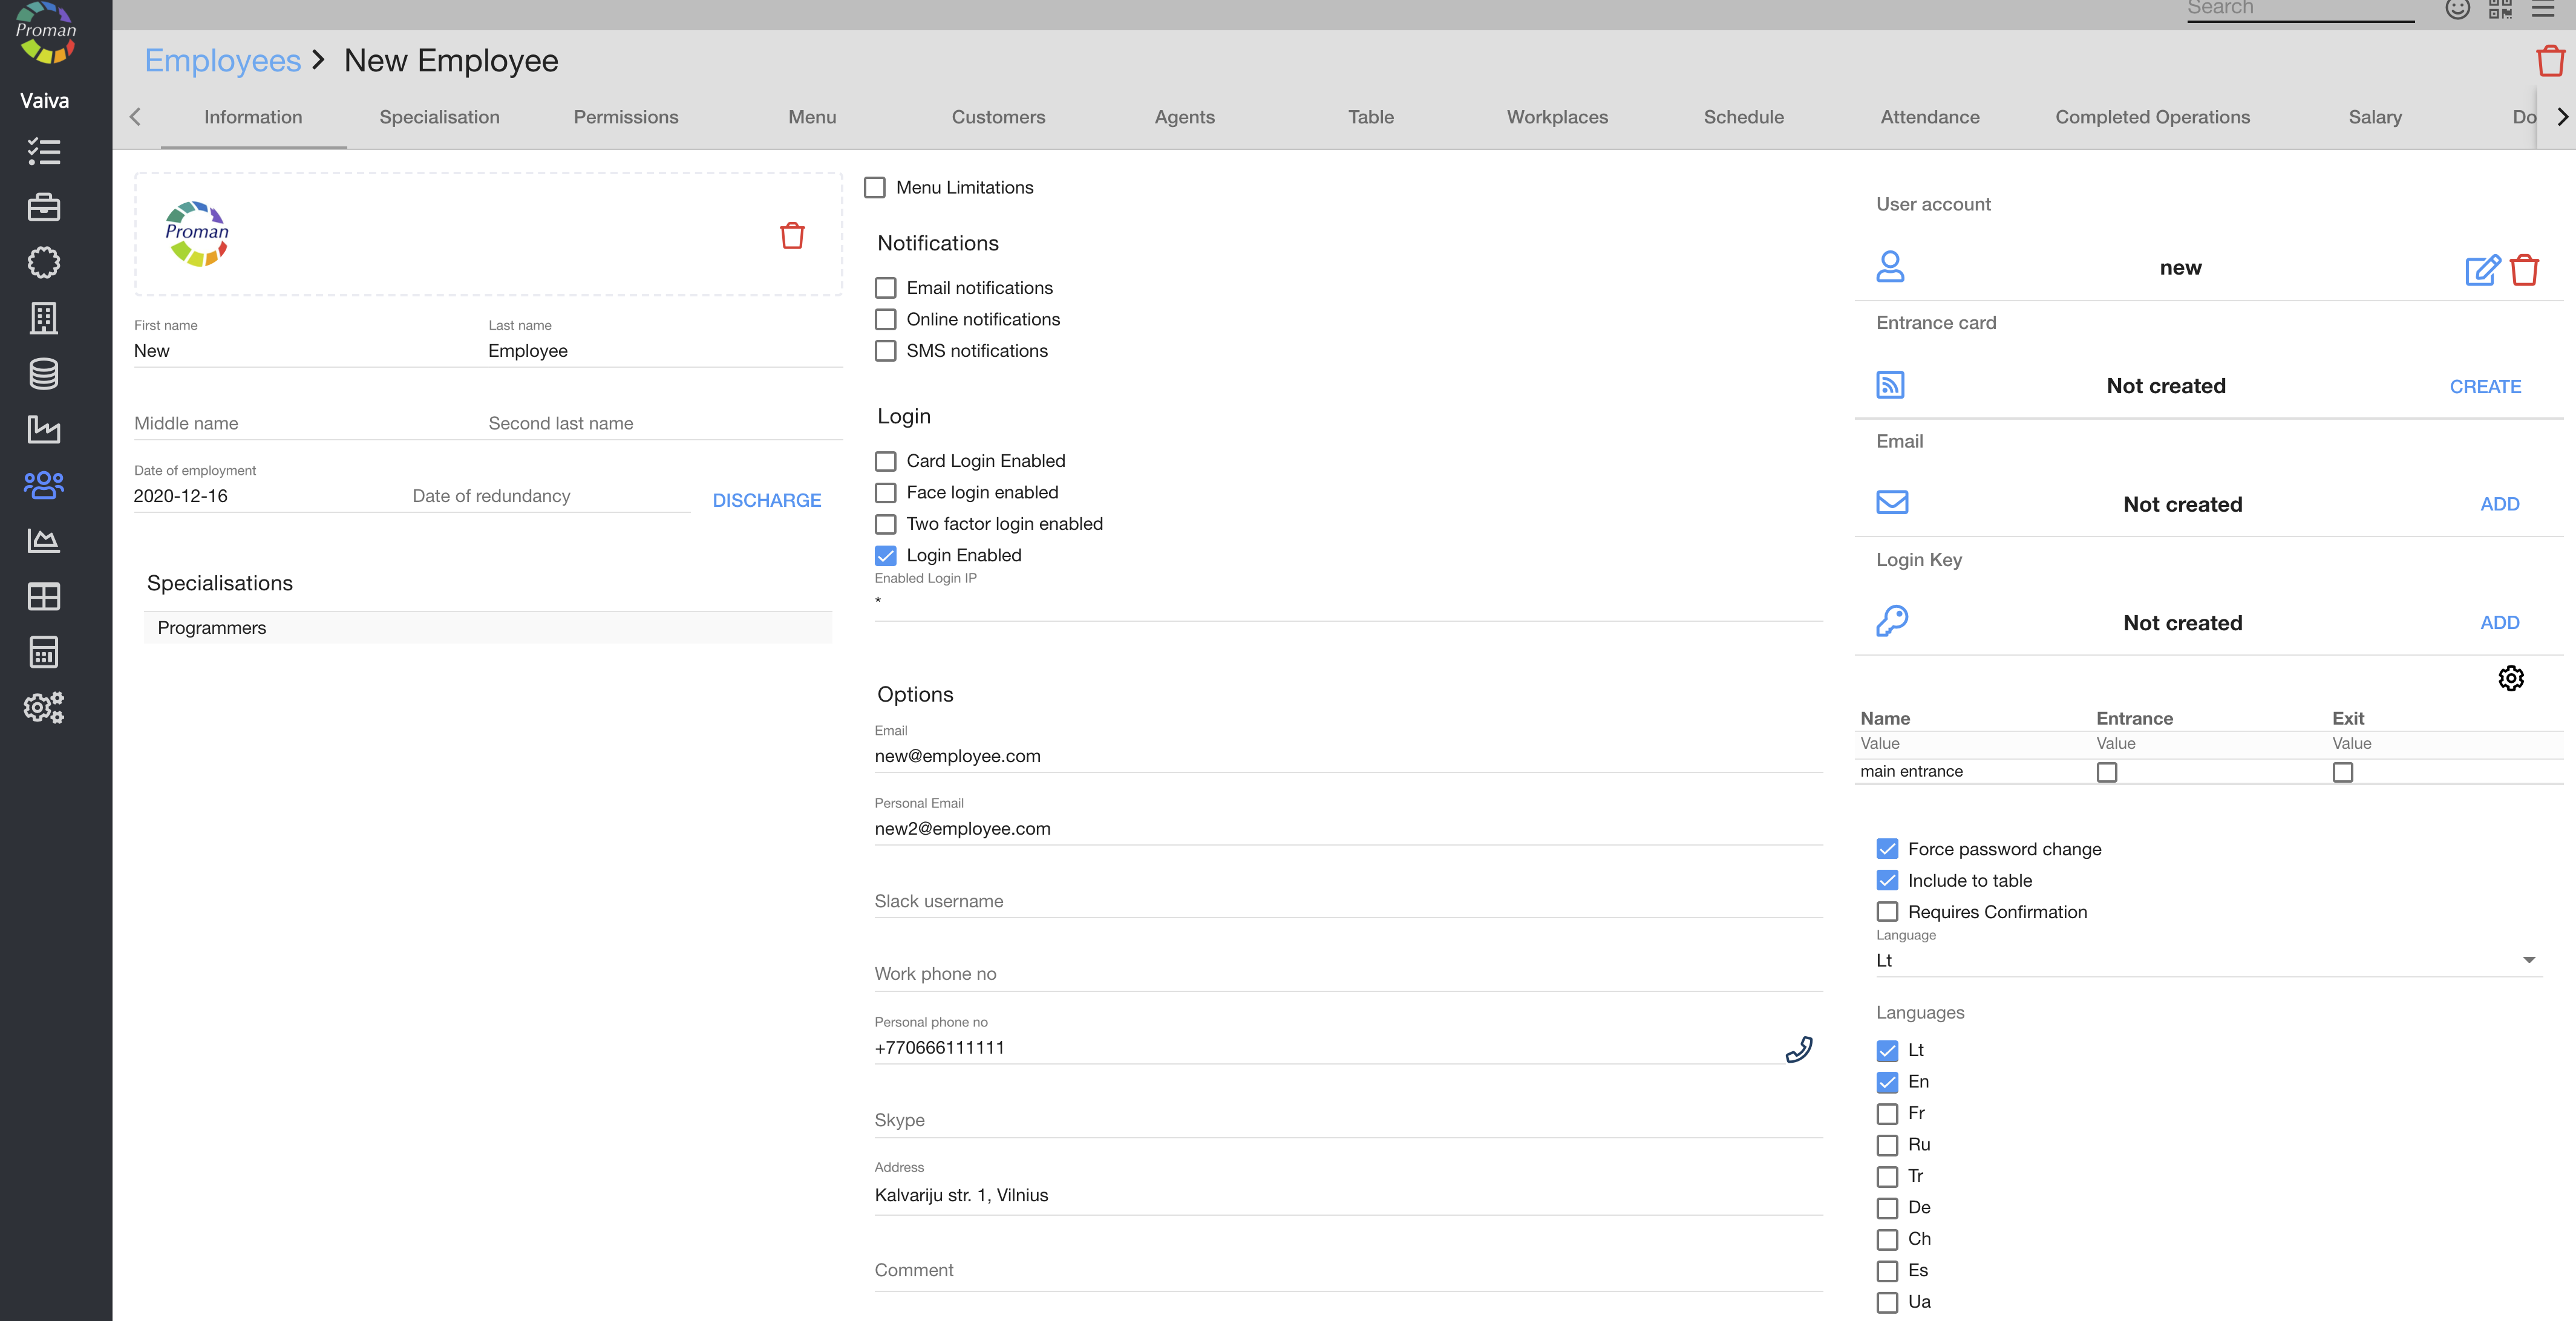2576x1321 pixels.
Task: Click the phone call icon beside personal phone
Action: [x=1798, y=1049]
